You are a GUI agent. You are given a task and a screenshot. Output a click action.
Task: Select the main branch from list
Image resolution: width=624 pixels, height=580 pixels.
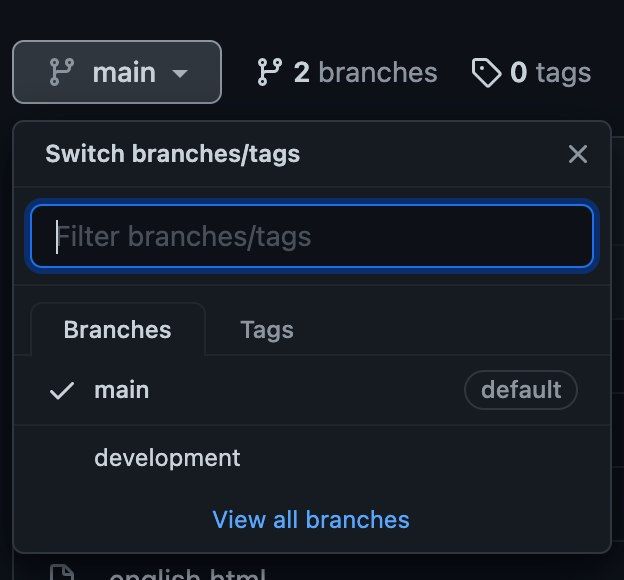click(x=122, y=390)
